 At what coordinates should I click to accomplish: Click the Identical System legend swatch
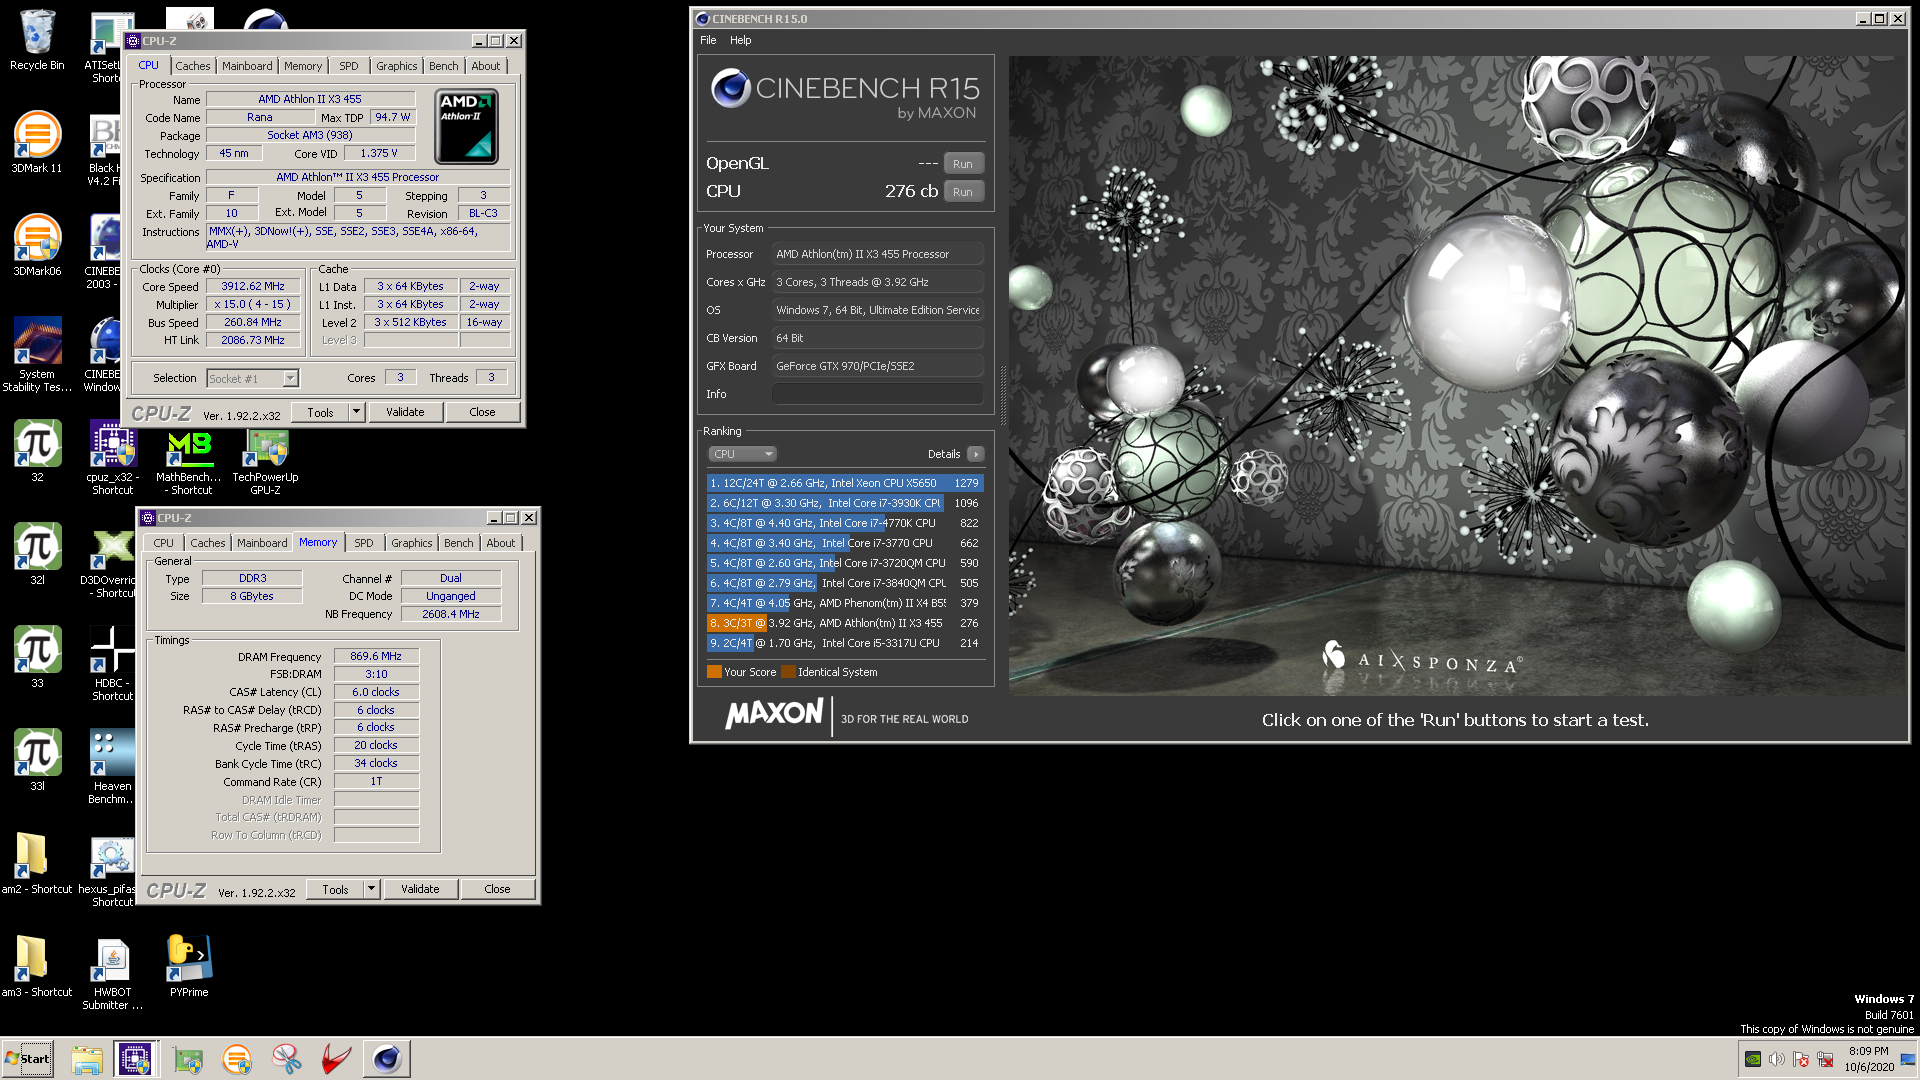pyautogui.click(x=788, y=672)
